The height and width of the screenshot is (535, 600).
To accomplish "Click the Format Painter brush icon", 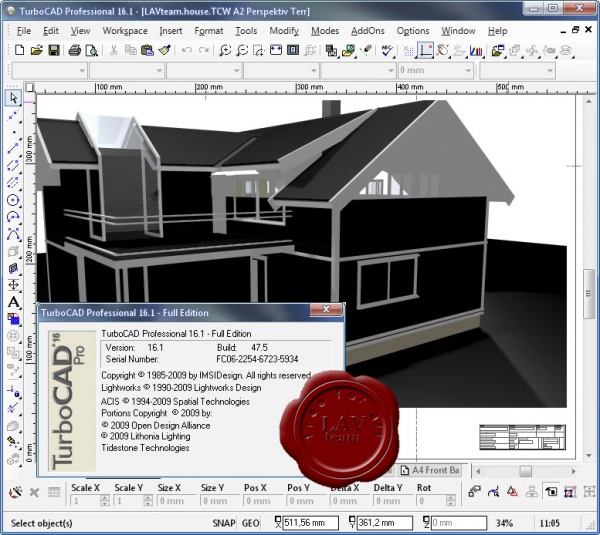I will pos(165,50).
